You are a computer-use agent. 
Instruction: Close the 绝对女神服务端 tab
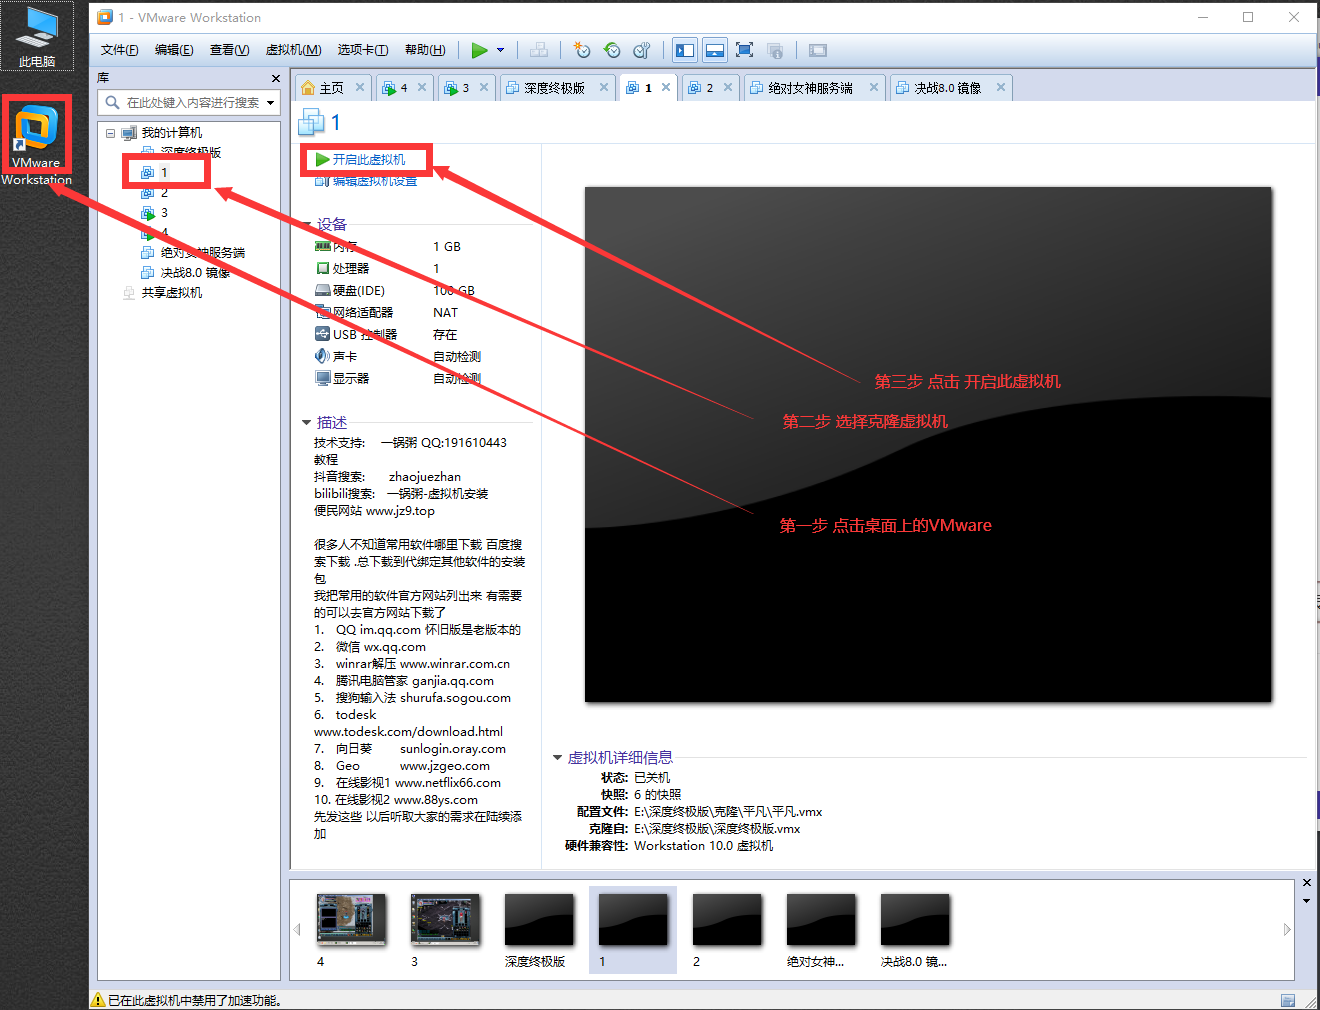pos(874,87)
